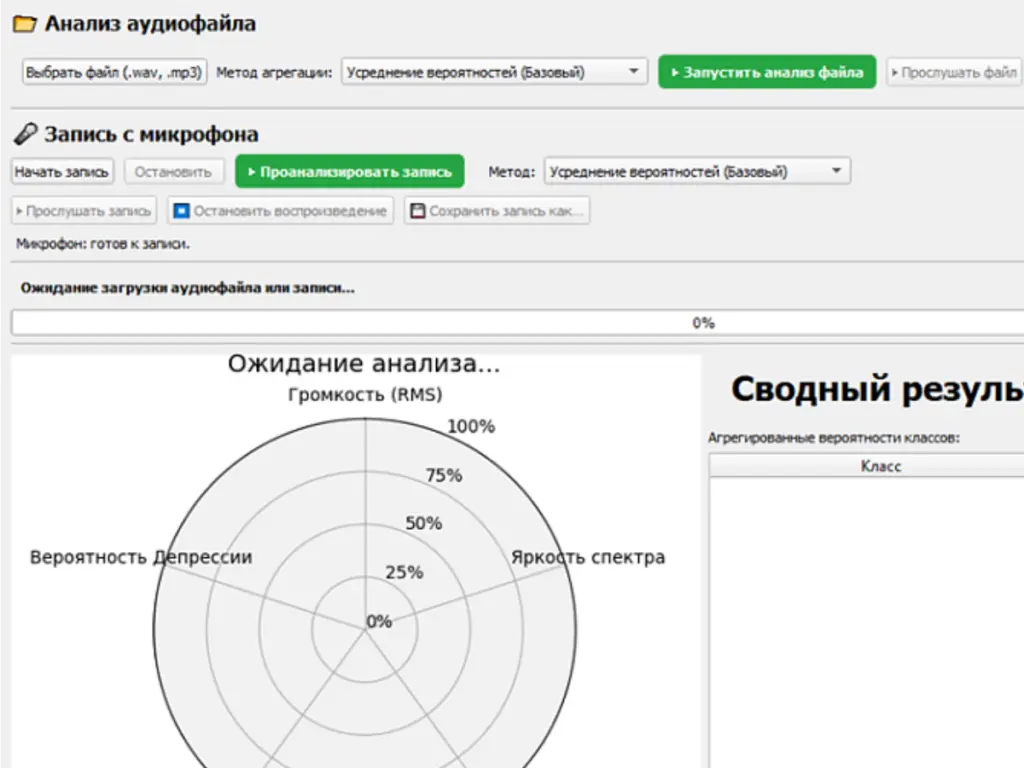Run Запустить анализ файла green button
Screen dimensions: 1024x768
click(767, 72)
